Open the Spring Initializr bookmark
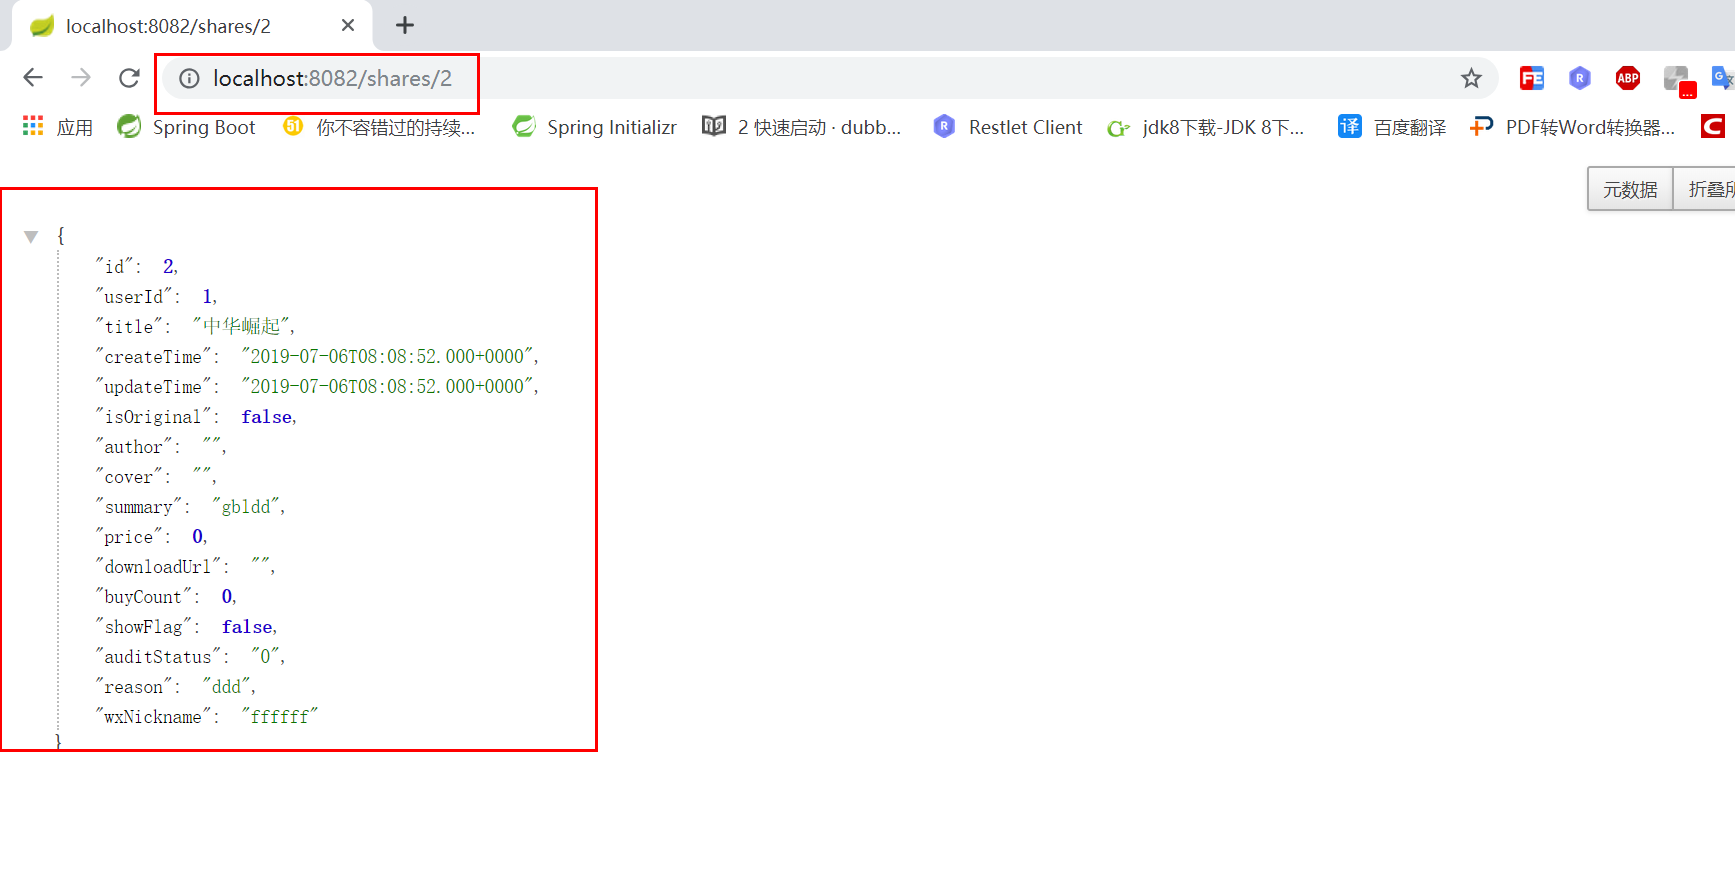This screenshot has height=882, width=1735. [594, 127]
